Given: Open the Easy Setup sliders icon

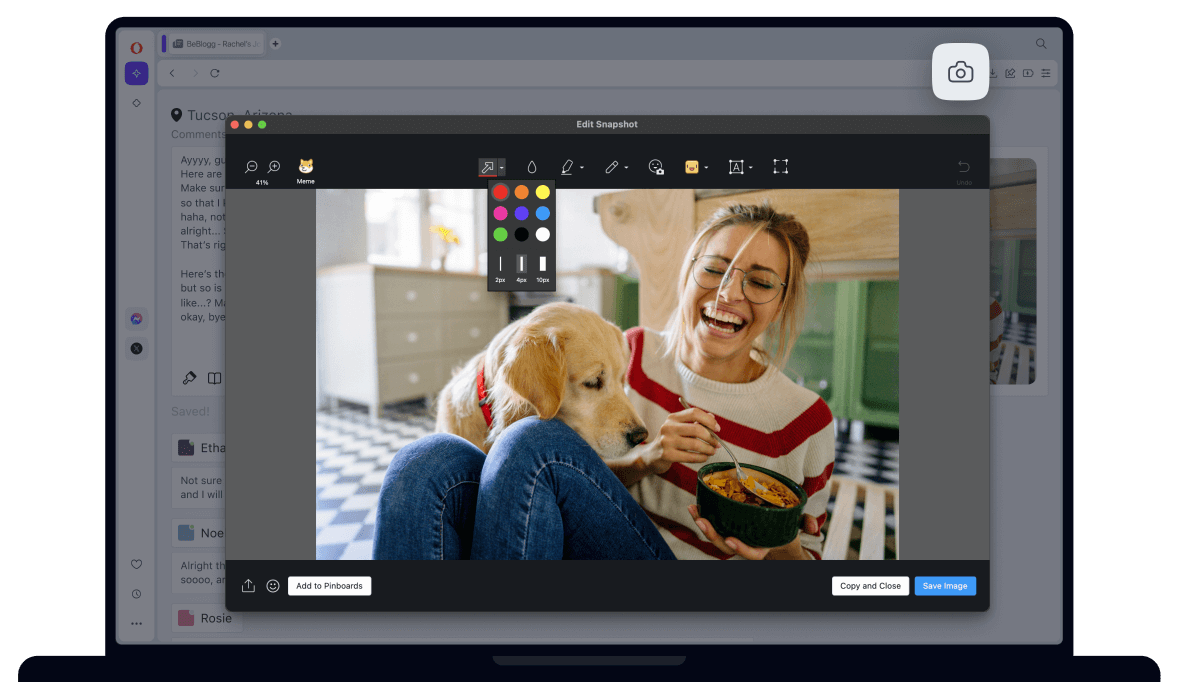Looking at the screenshot, I should (1045, 73).
